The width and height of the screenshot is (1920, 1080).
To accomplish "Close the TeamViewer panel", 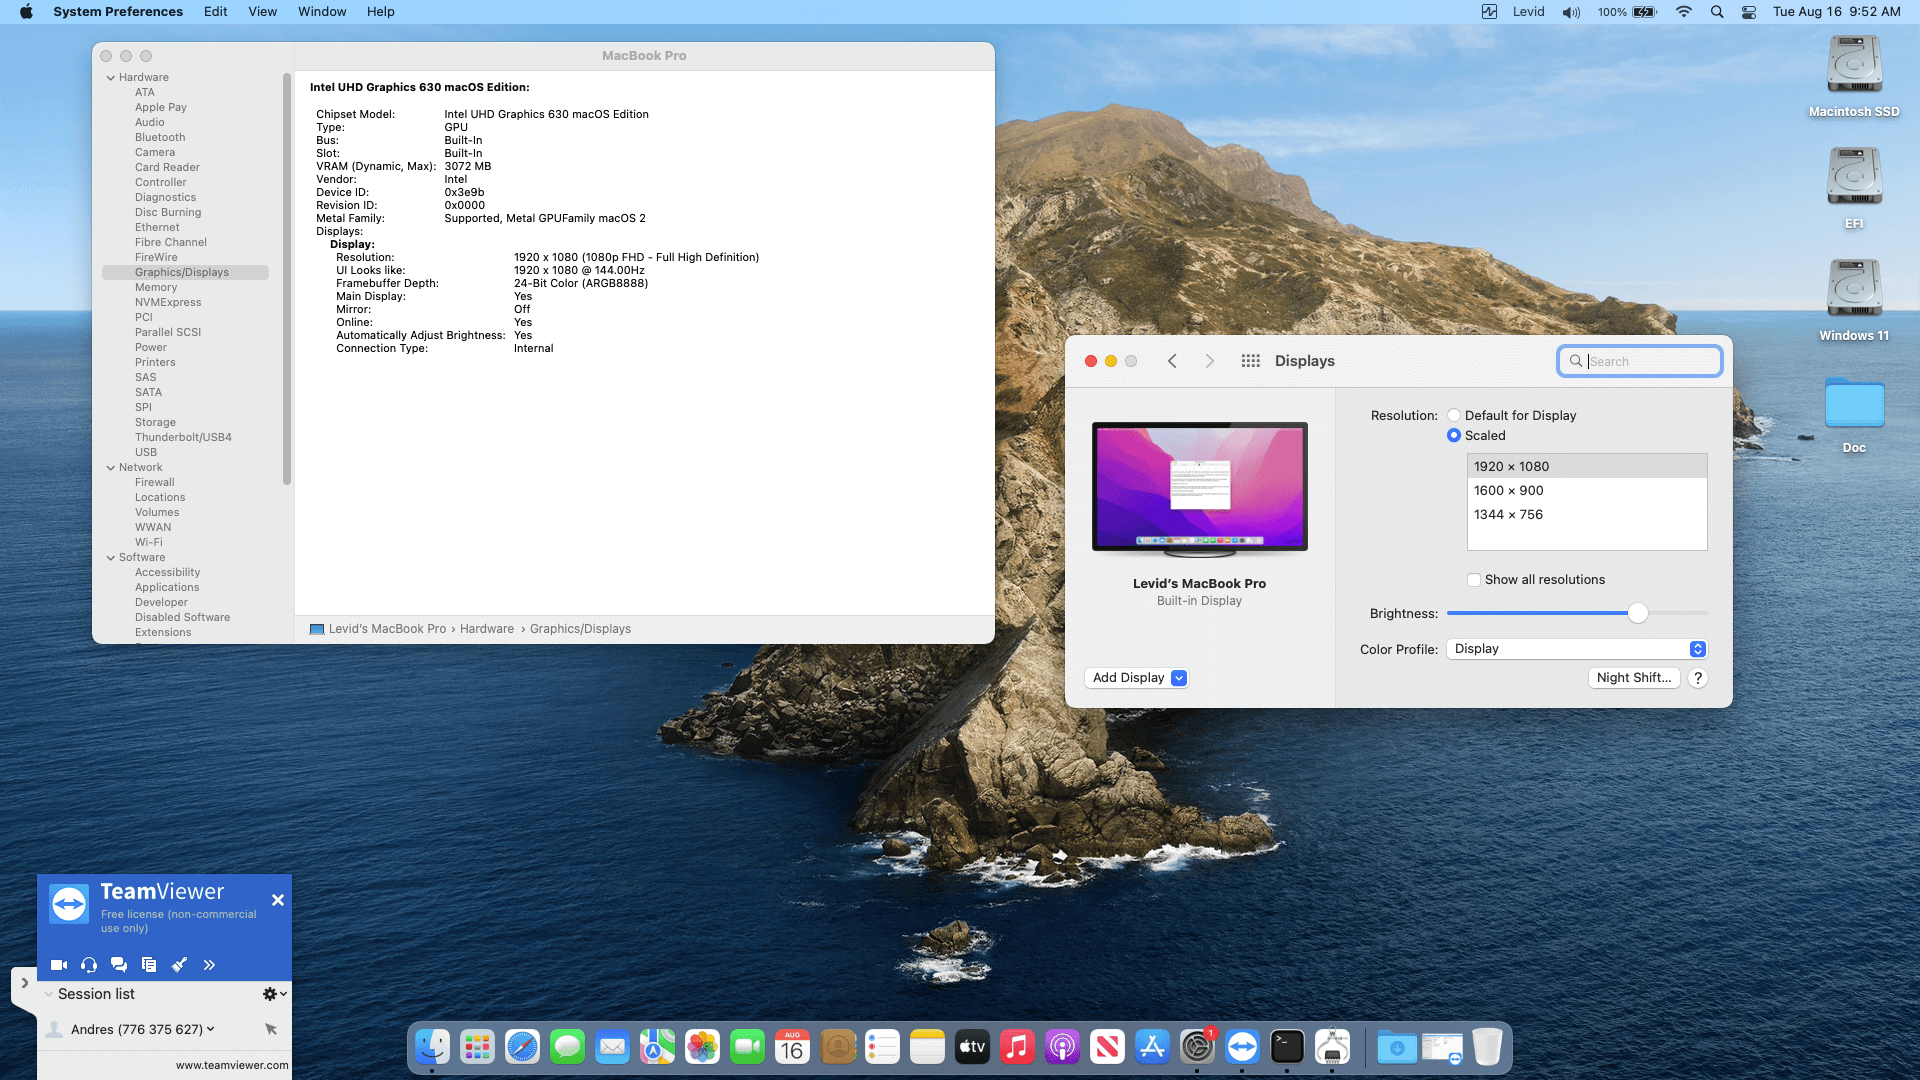I will pyautogui.click(x=278, y=900).
